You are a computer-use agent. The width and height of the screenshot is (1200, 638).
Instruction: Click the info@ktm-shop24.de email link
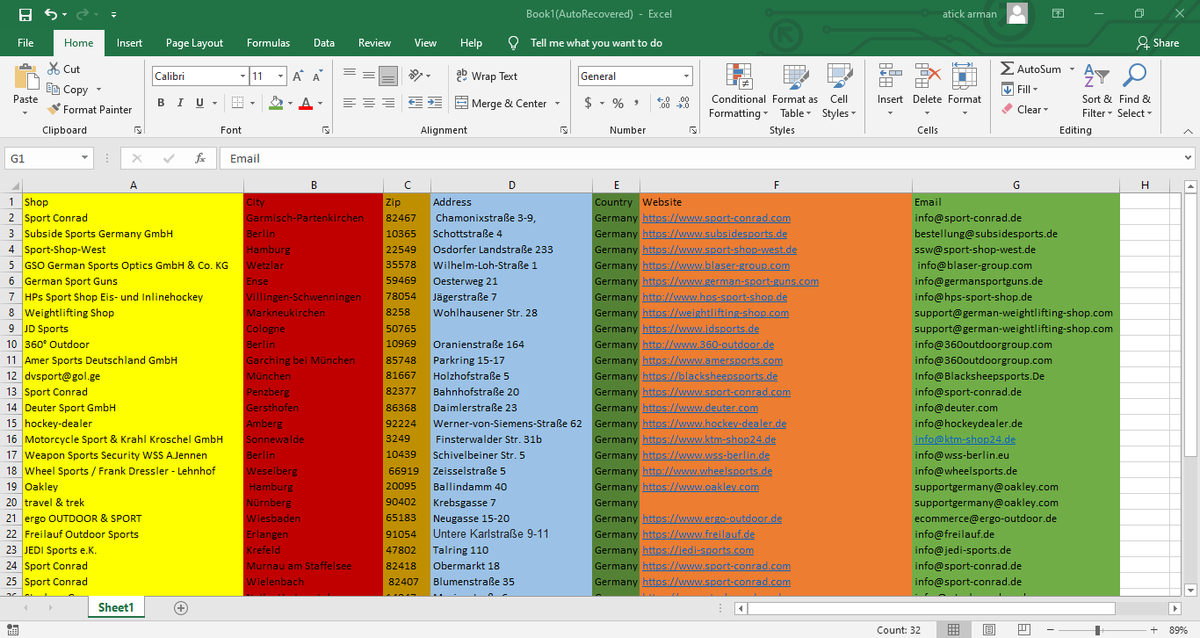click(x=965, y=439)
